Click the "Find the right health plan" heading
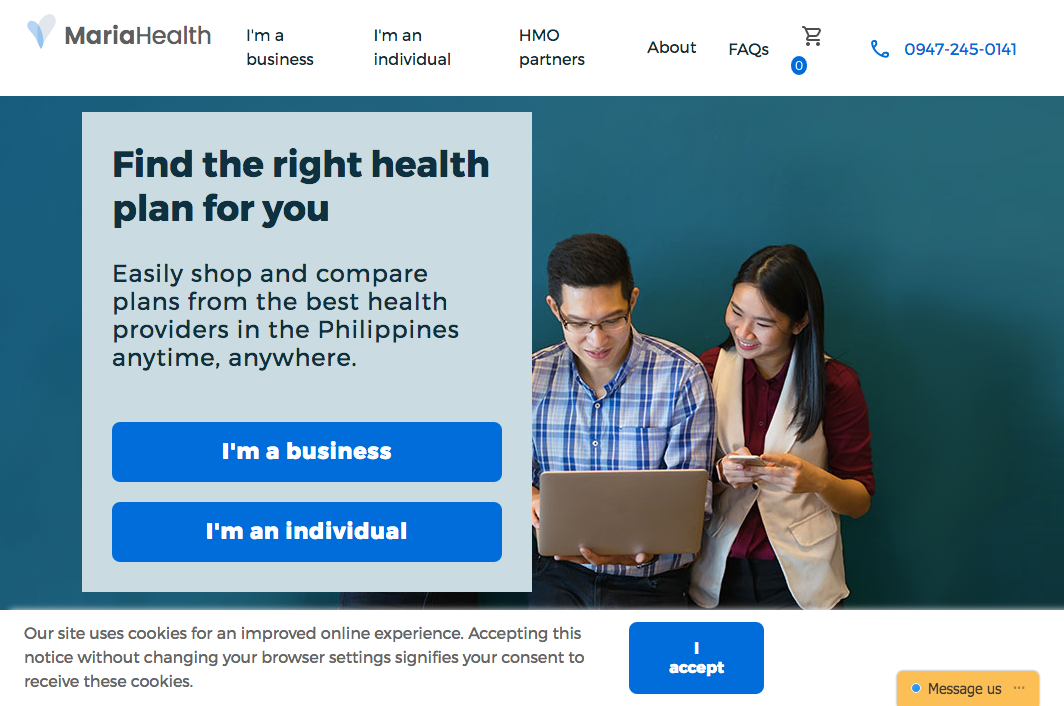The height and width of the screenshot is (706, 1064). pyautogui.click(x=301, y=186)
